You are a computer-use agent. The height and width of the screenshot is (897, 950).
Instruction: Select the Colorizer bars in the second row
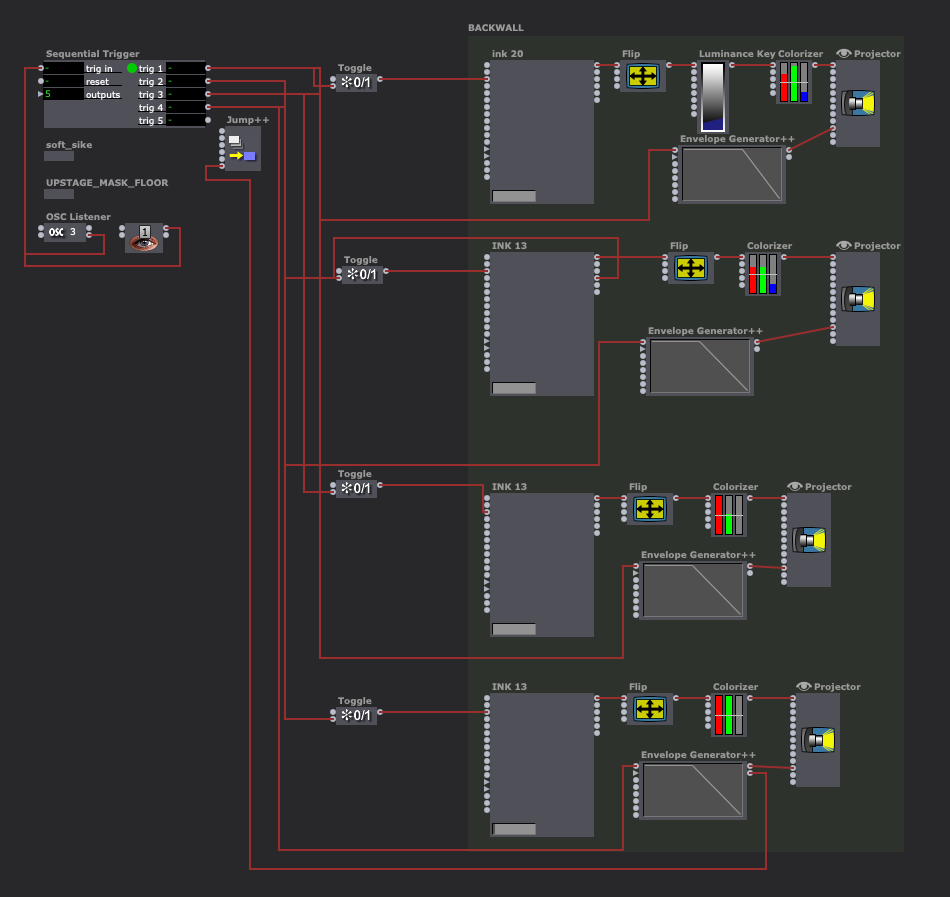point(763,274)
